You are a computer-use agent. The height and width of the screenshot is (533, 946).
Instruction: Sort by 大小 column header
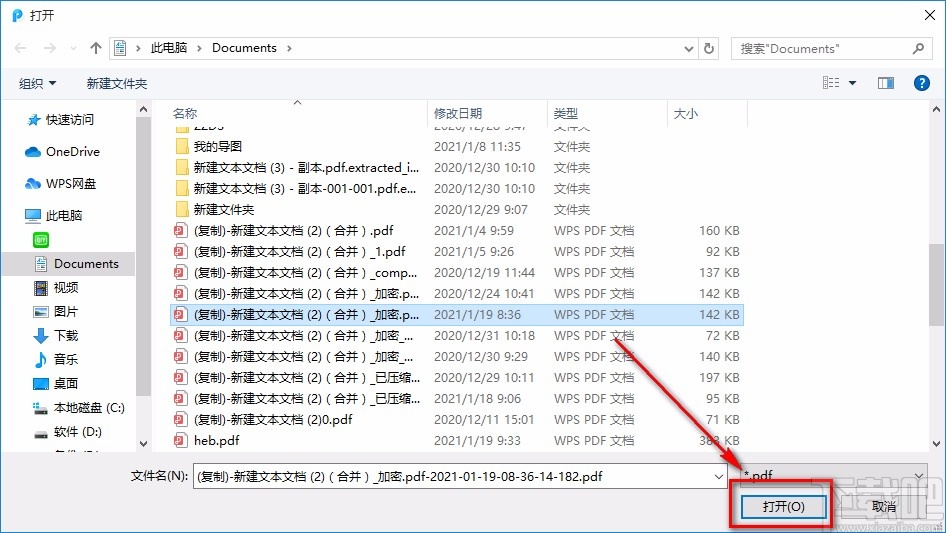coord(685,113)
